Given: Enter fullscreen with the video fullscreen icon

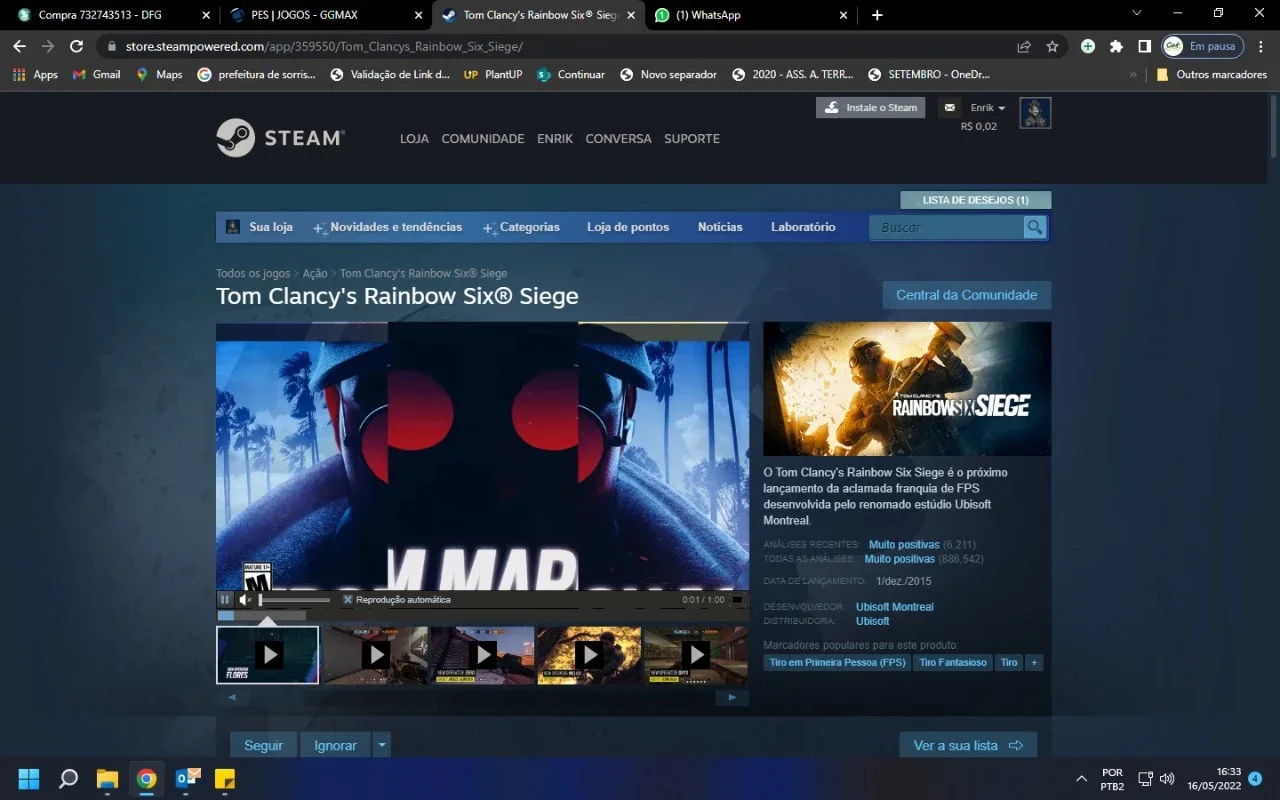Looking at the screenshot, I should [x=738, y=600].
